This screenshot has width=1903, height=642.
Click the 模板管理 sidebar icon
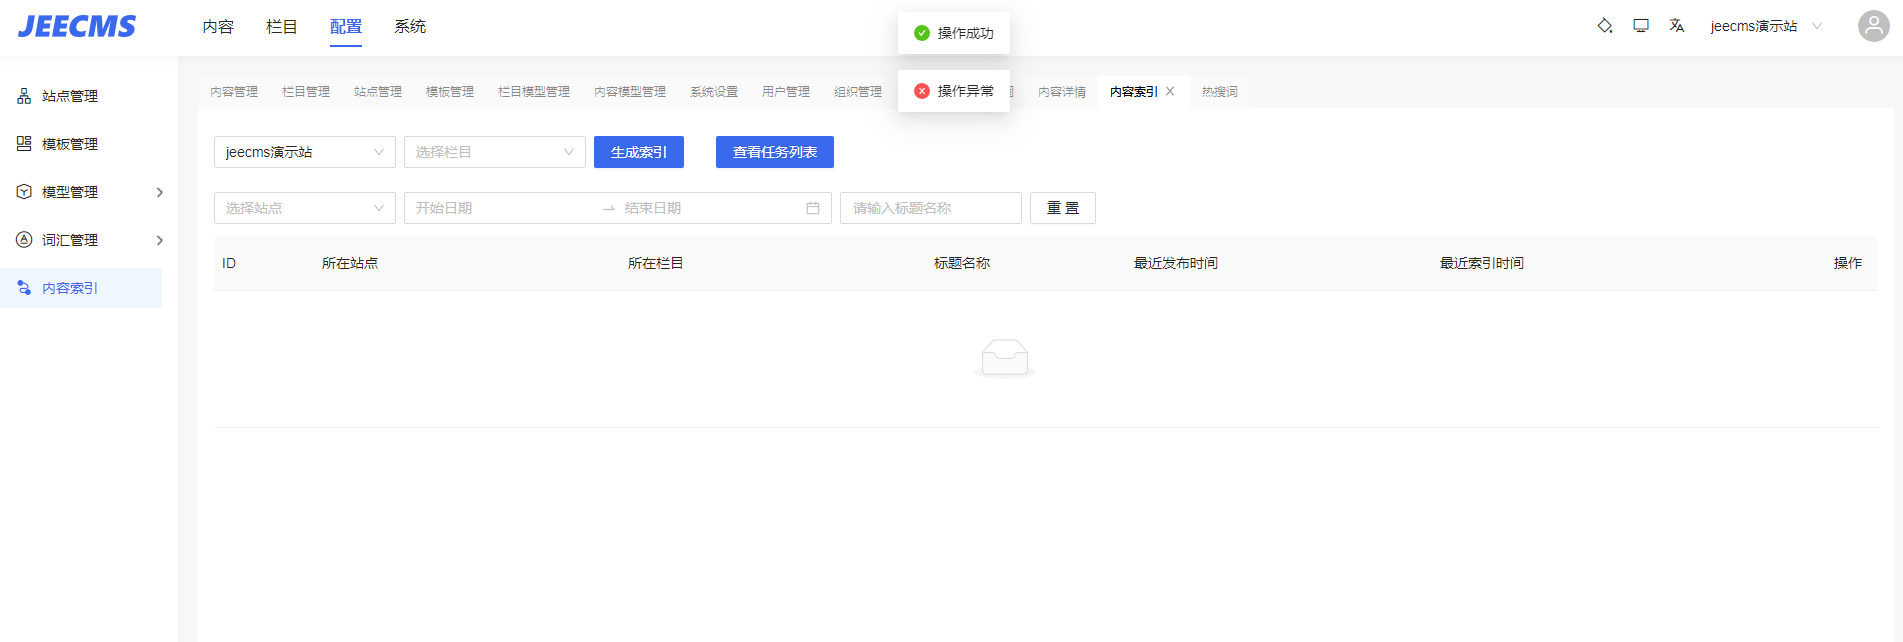point(24,144)
